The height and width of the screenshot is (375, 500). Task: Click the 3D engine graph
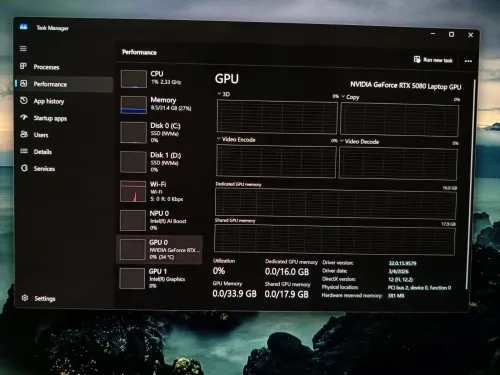click(x=277, y=117)
